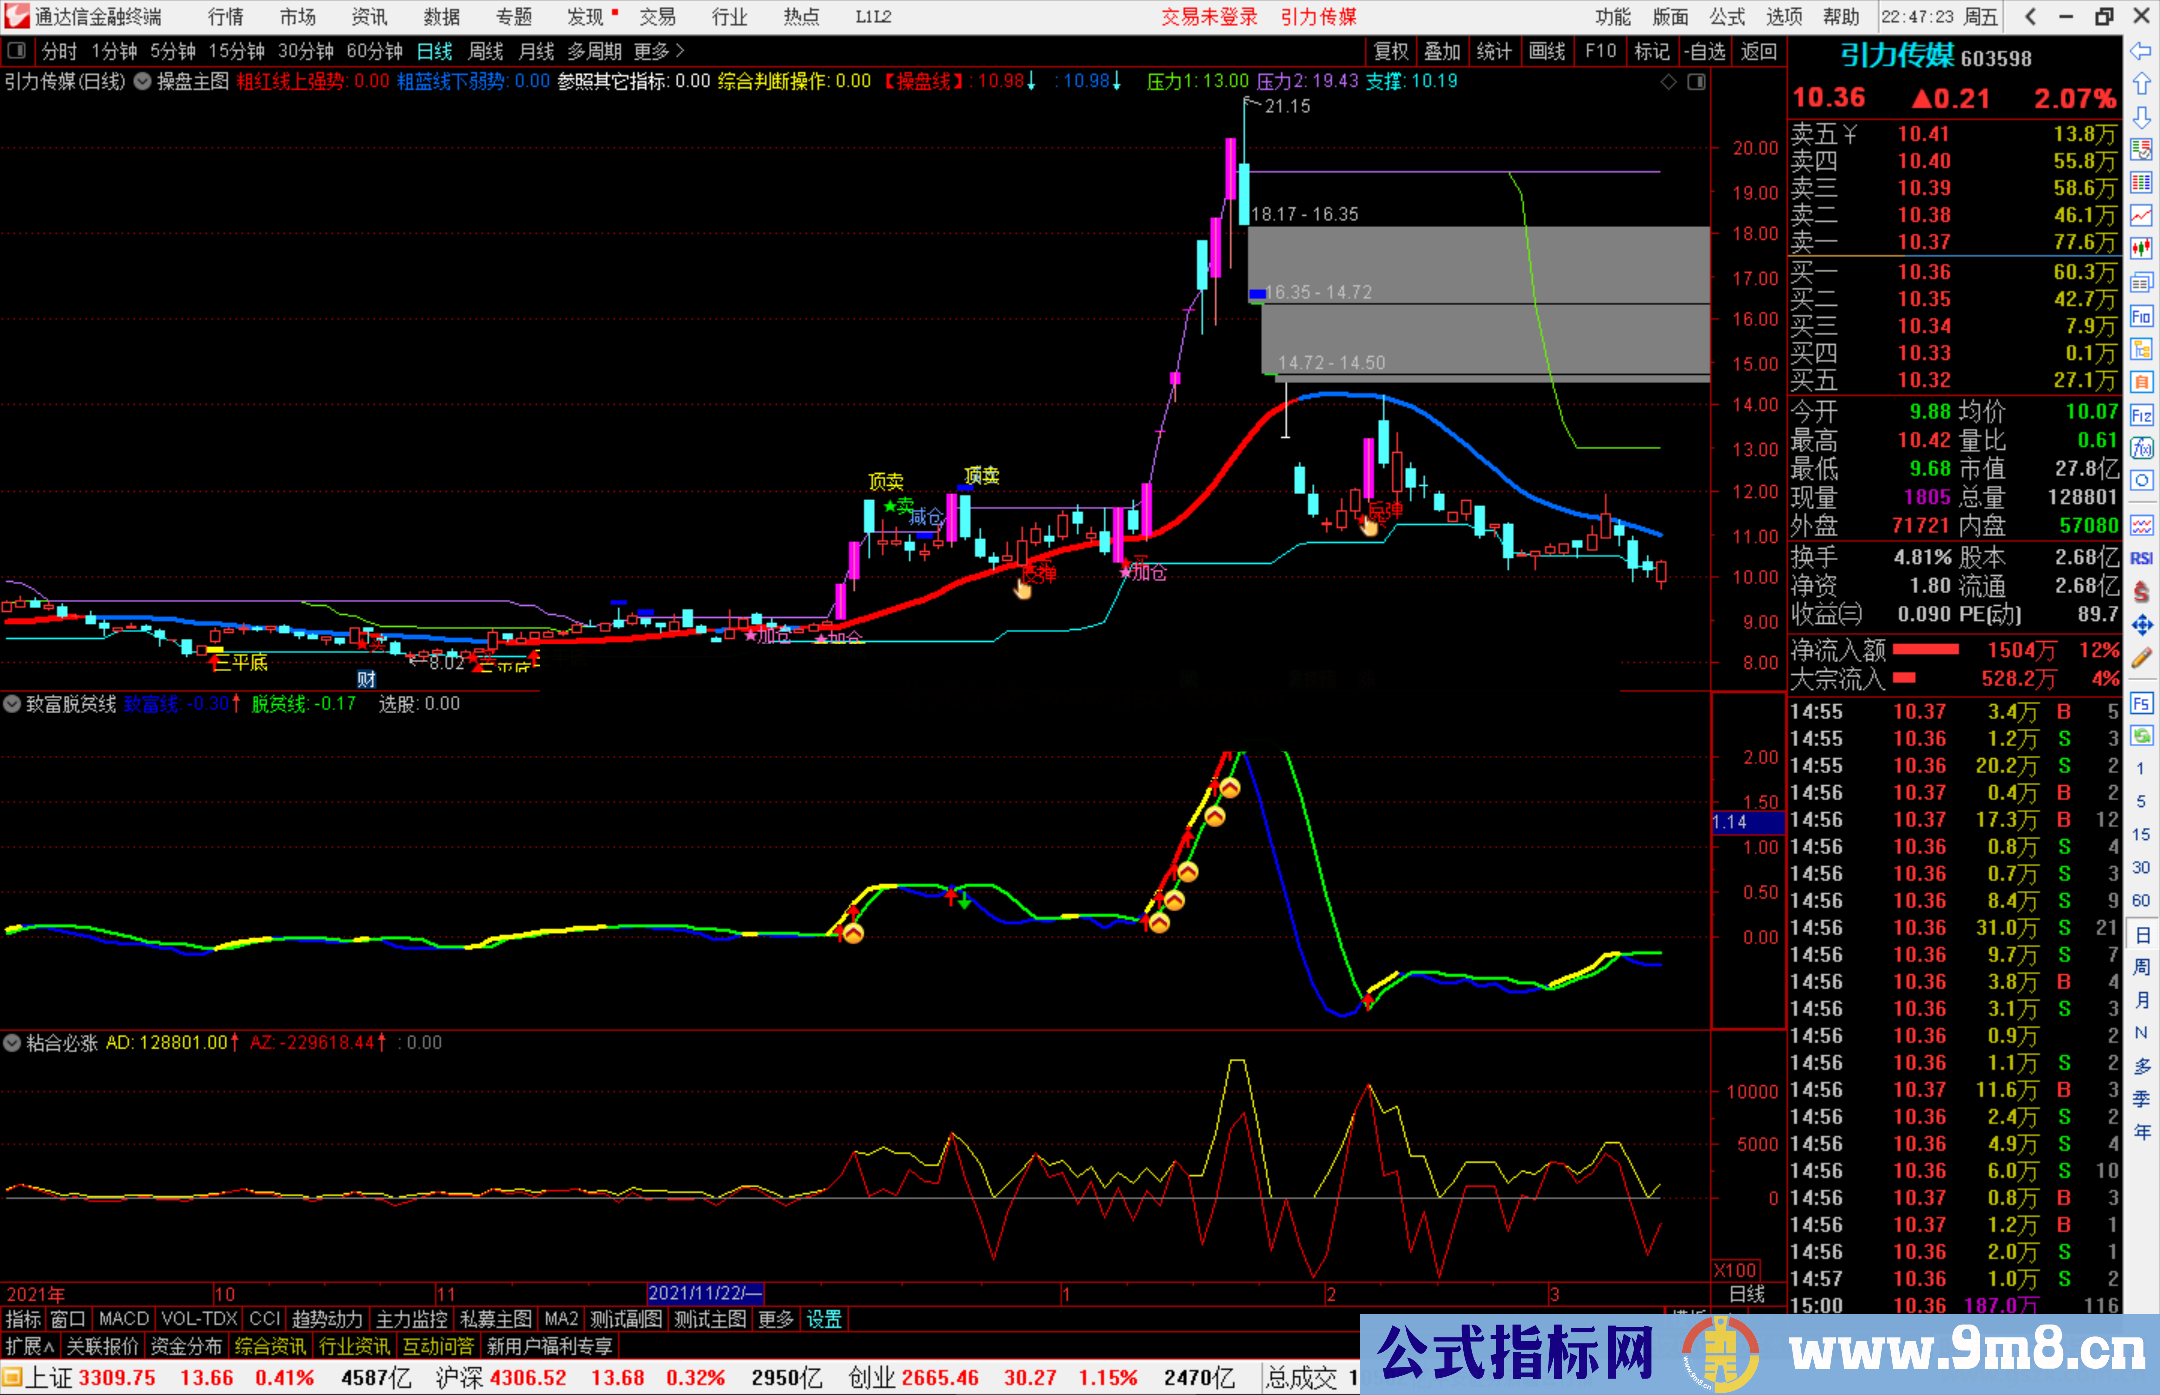
Task: Toggle the 致富脱贫线 indicator round button
Action: 12,704
